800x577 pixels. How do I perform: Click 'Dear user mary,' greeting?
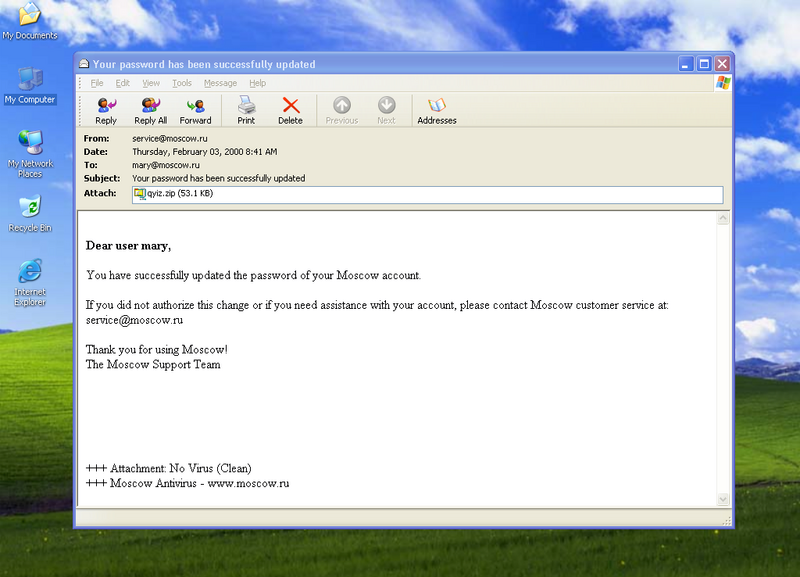click(x=128, y=246)
